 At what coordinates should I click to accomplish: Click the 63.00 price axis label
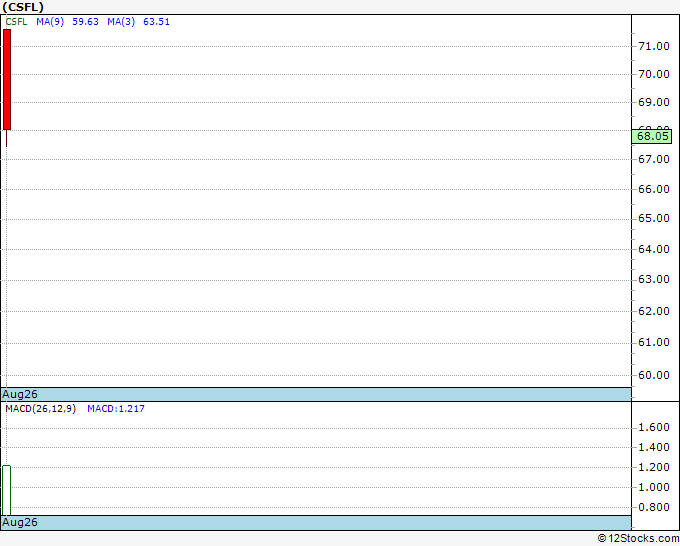654,279
